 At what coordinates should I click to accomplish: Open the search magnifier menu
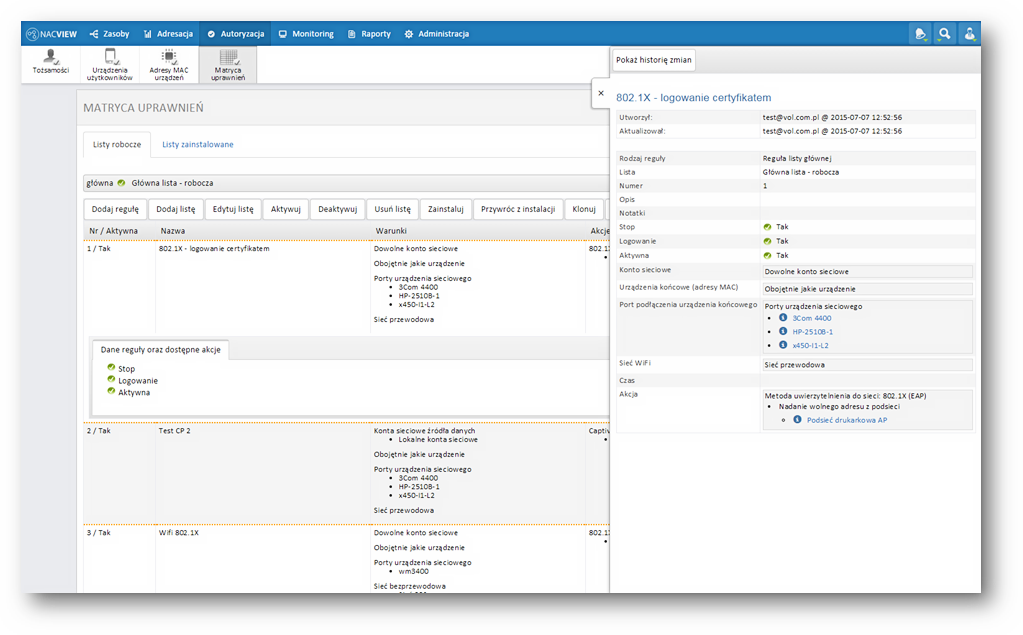coord(945,34)
